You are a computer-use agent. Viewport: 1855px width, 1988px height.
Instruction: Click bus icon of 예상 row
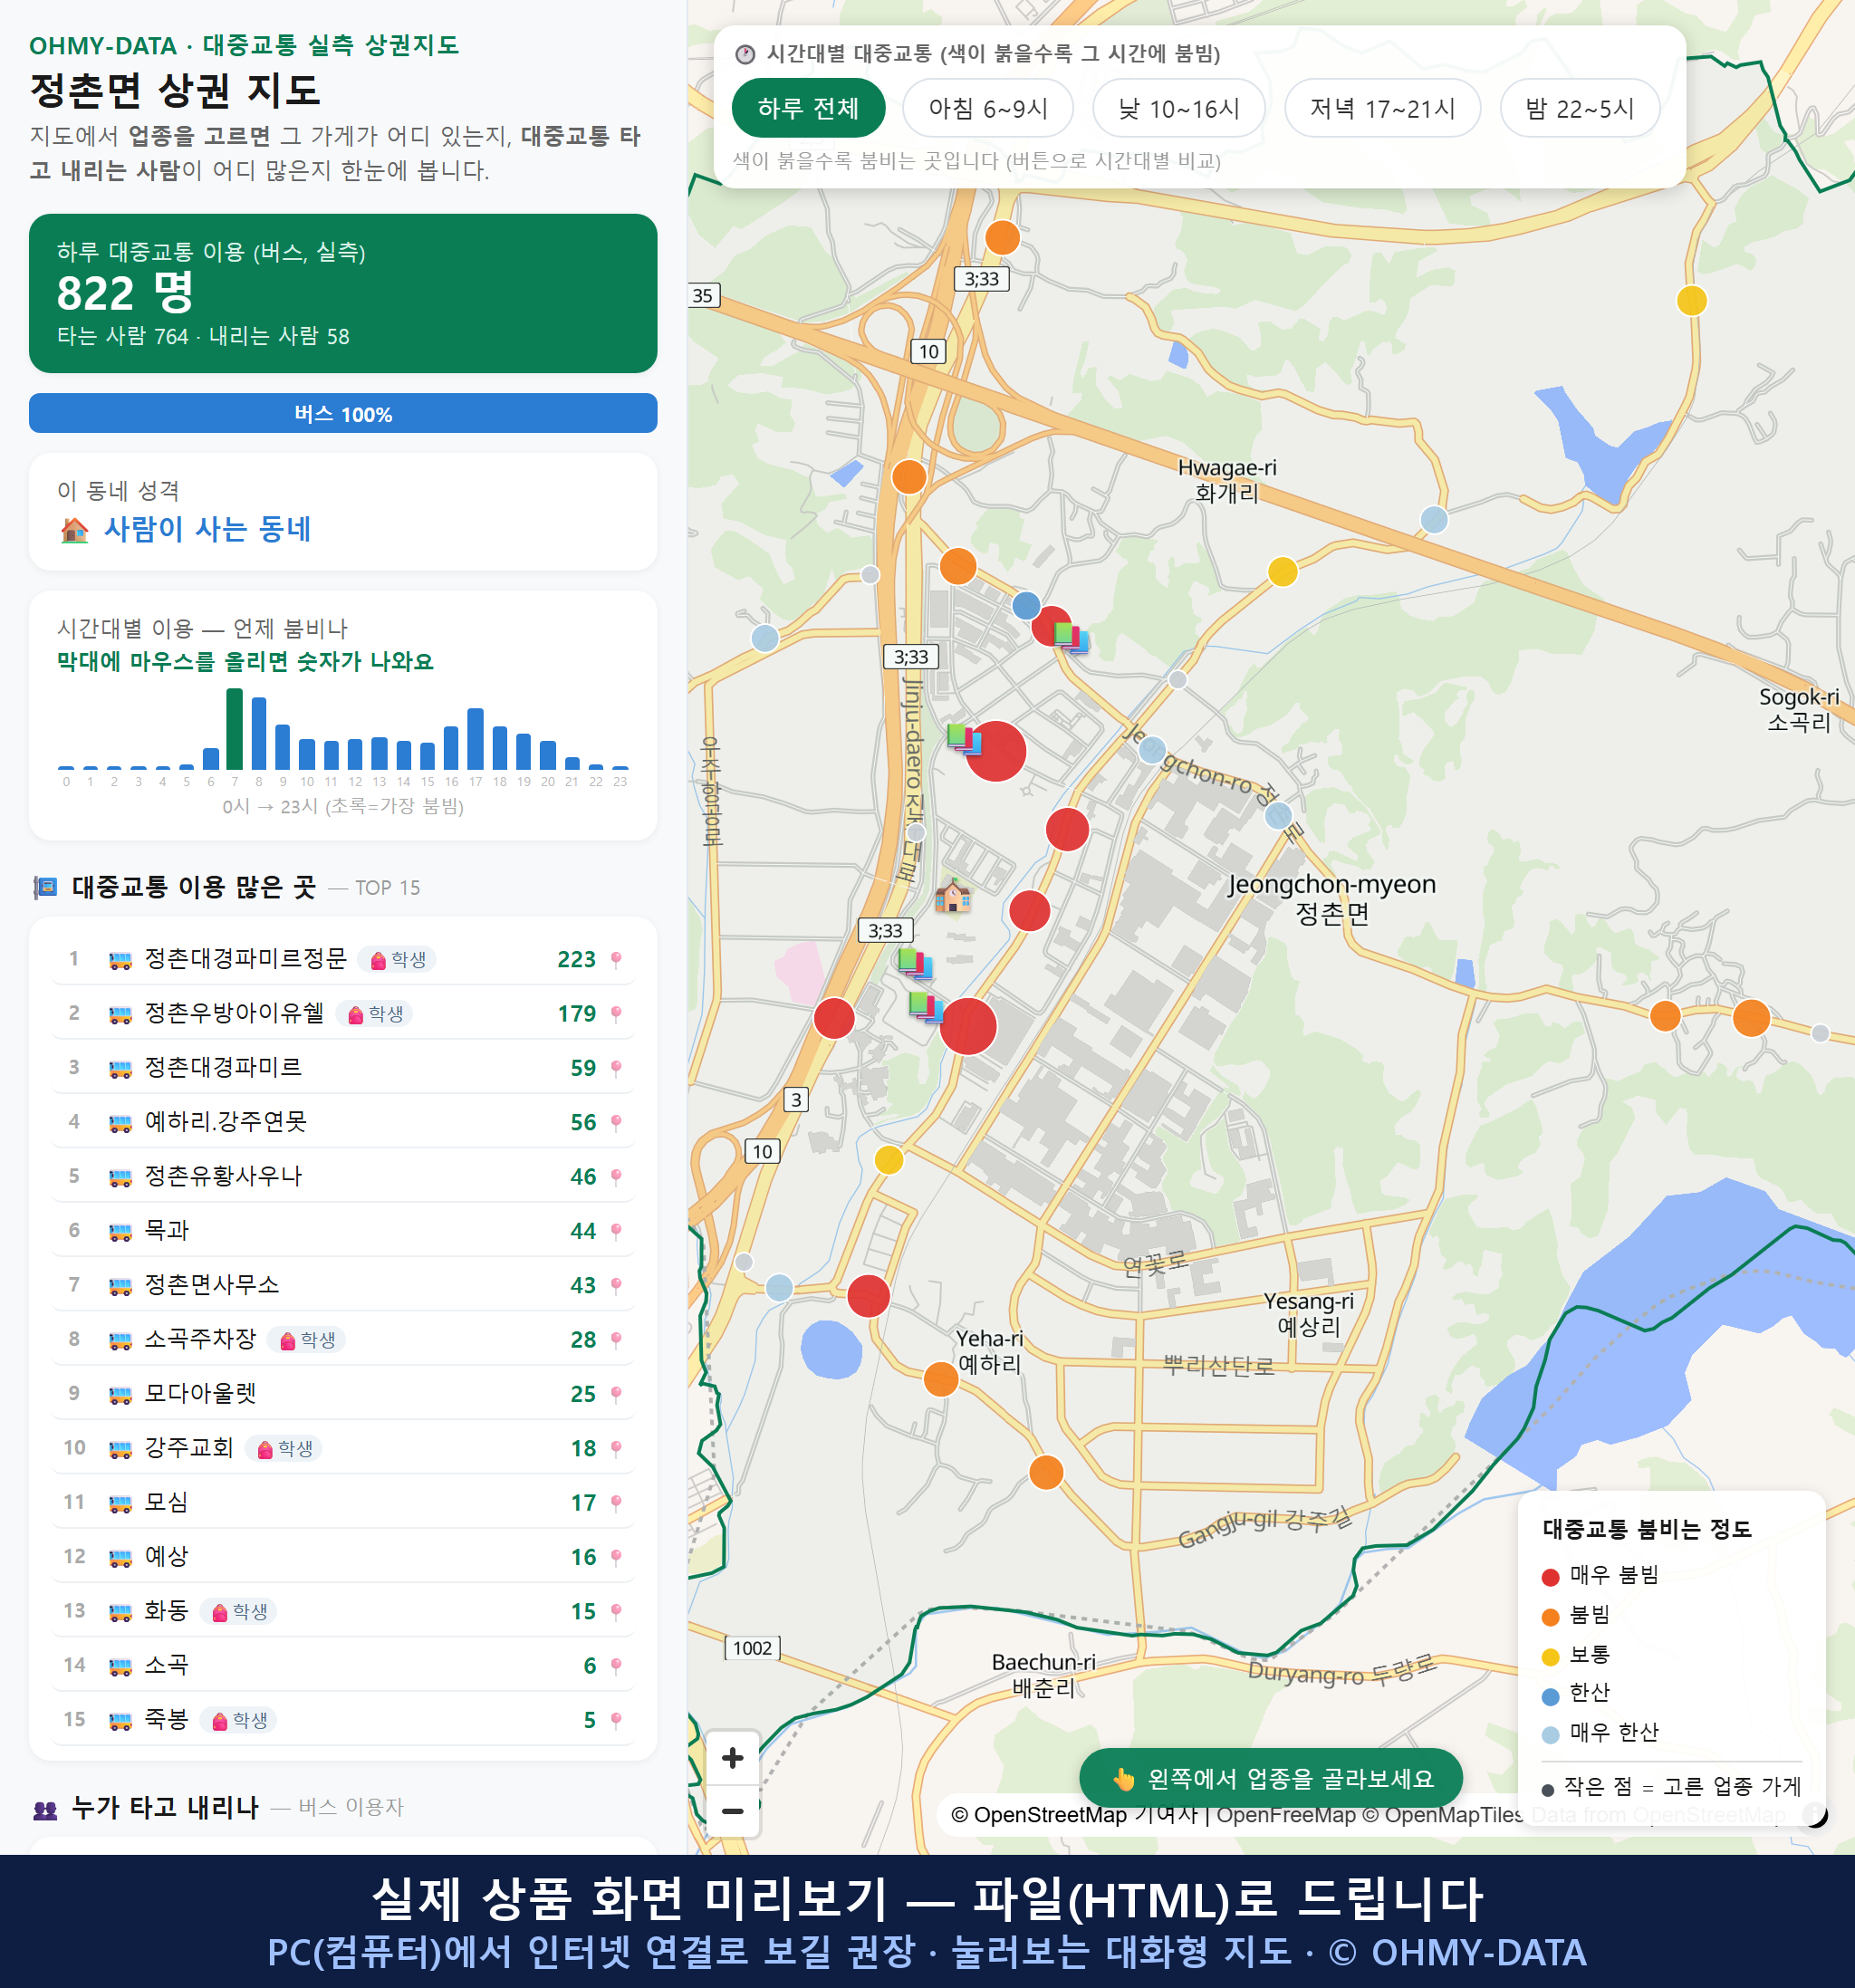click(x=120, y=1557)
